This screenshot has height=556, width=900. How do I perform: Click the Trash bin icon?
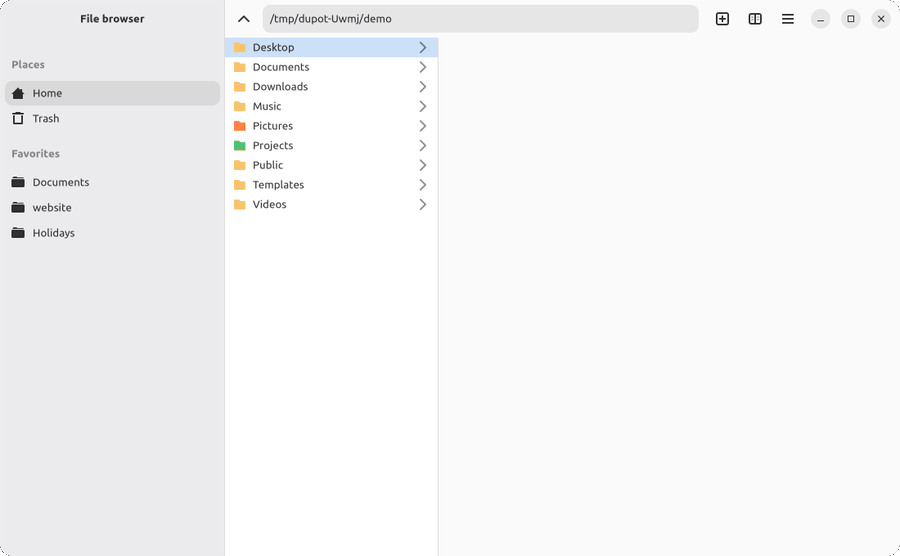[18, 118]
